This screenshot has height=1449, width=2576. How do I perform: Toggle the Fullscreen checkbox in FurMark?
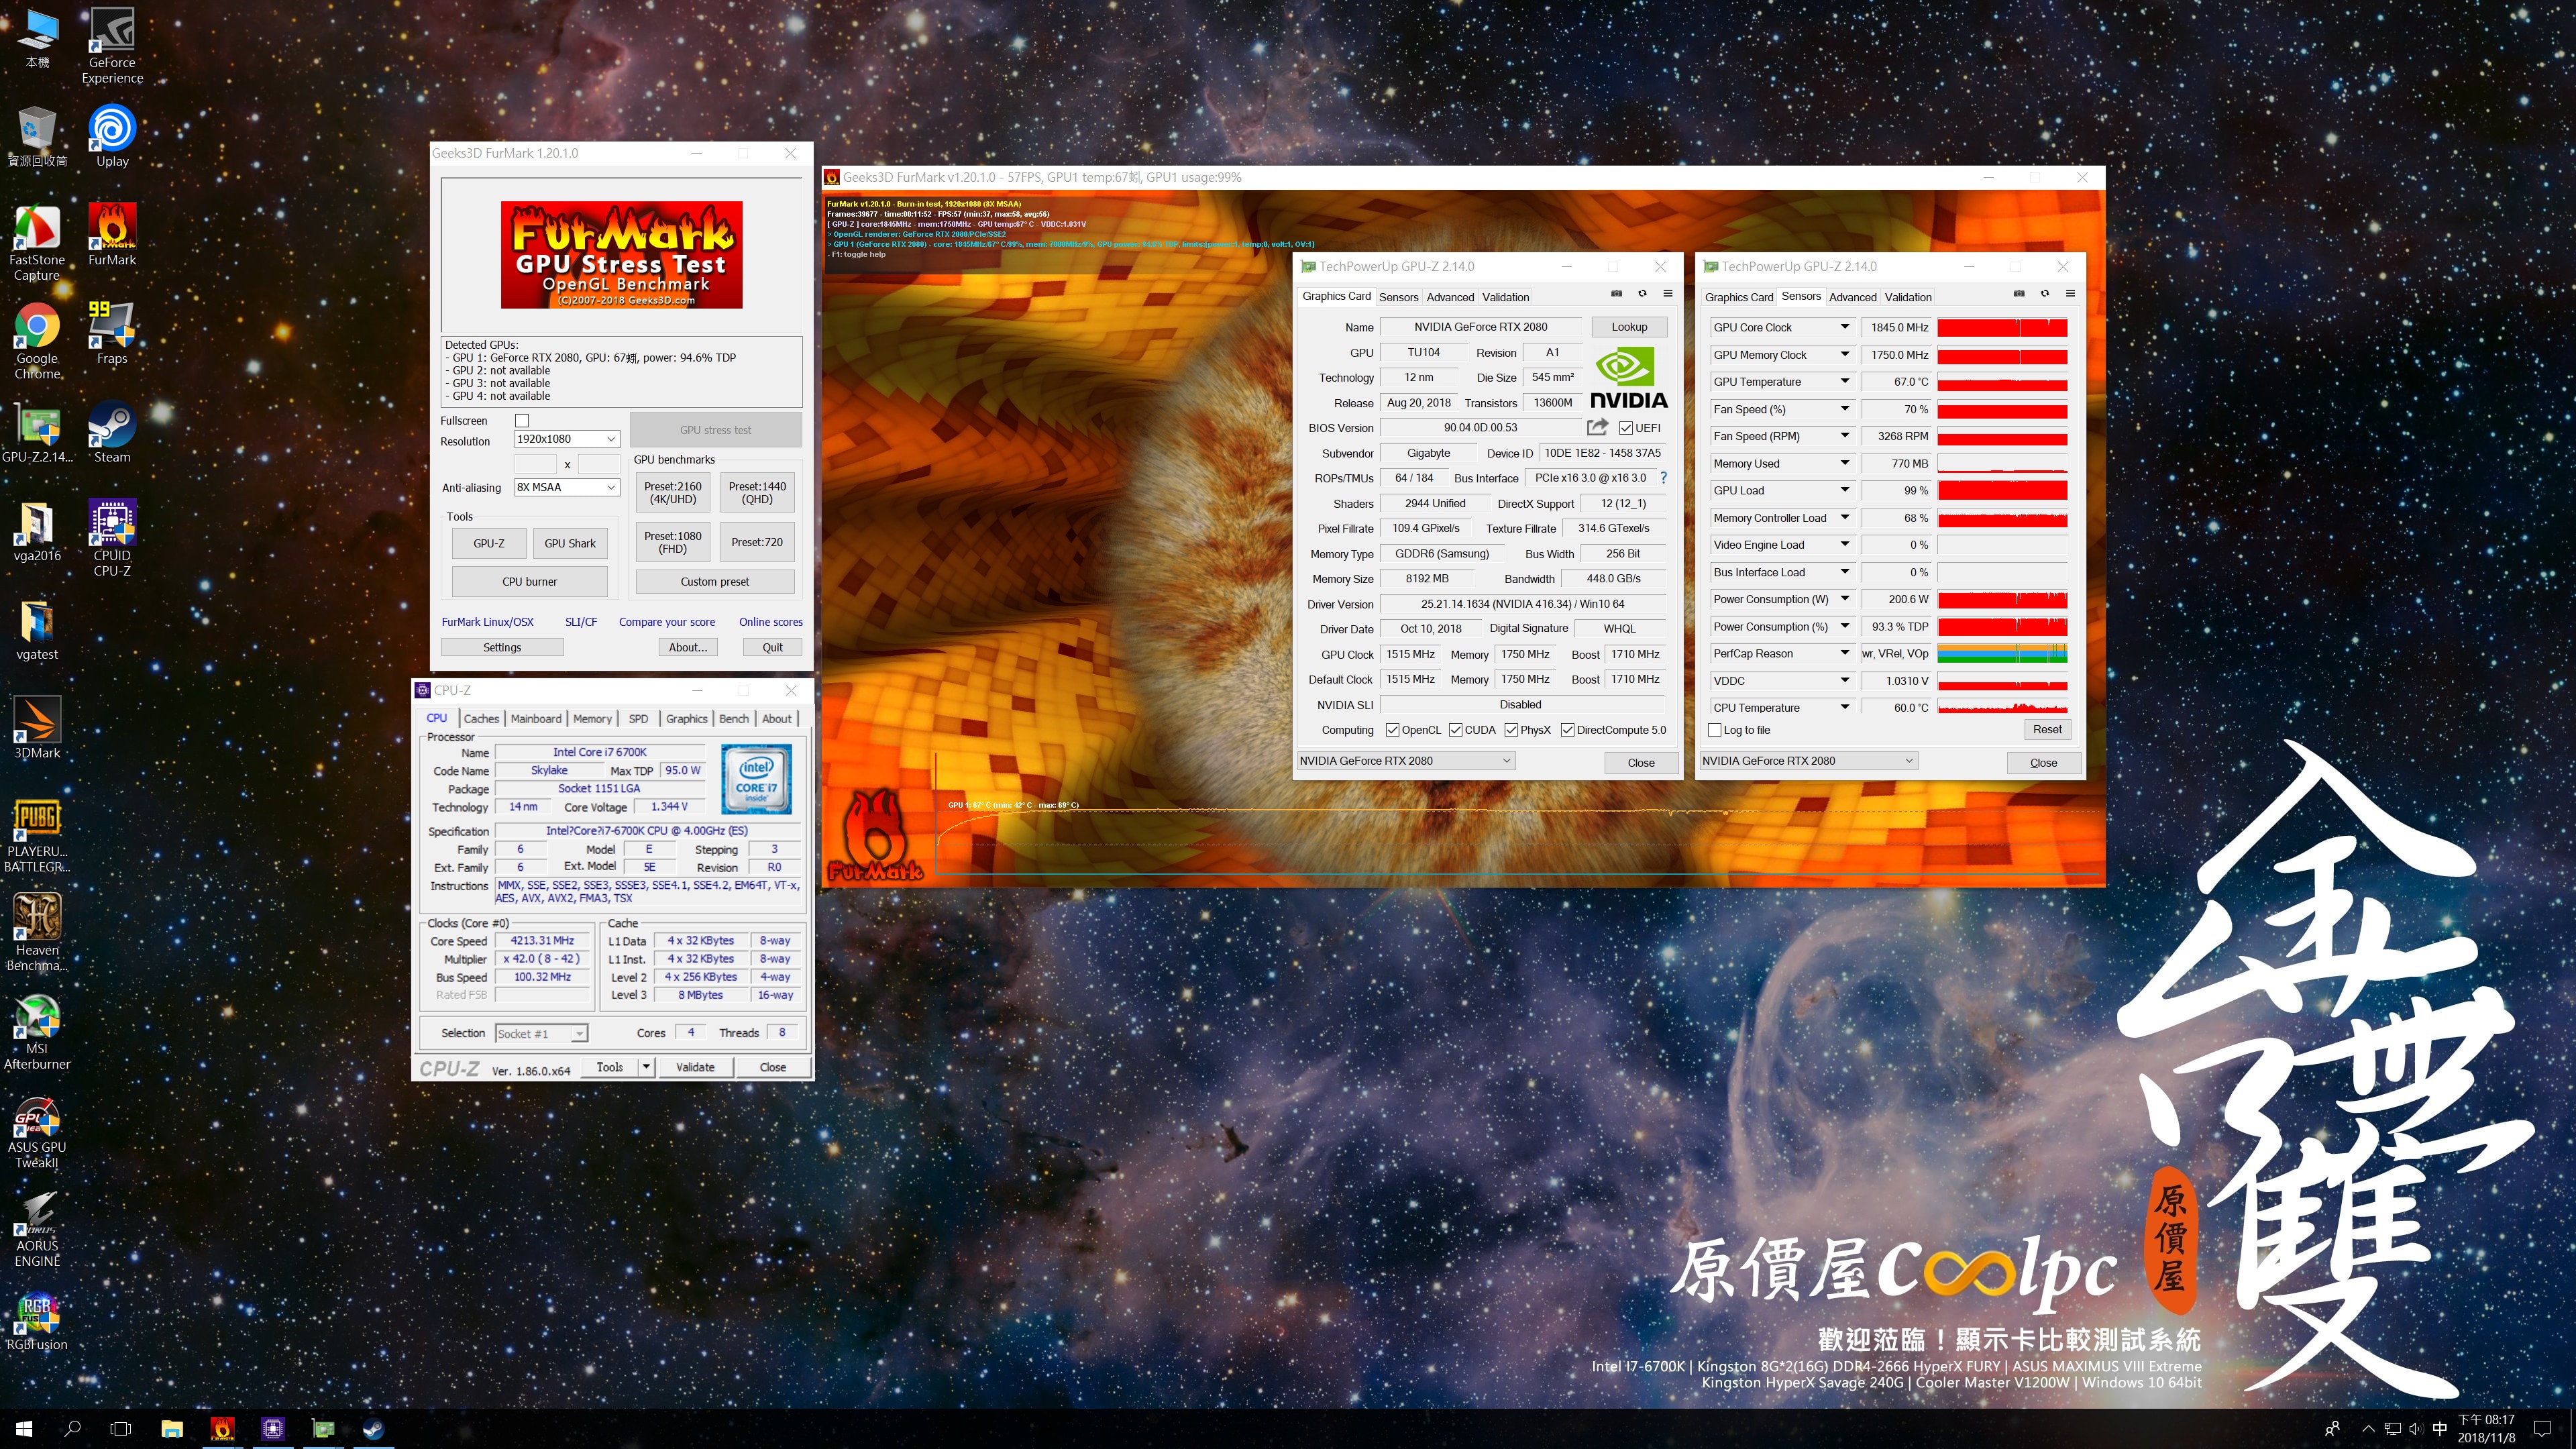coord(521,421)
